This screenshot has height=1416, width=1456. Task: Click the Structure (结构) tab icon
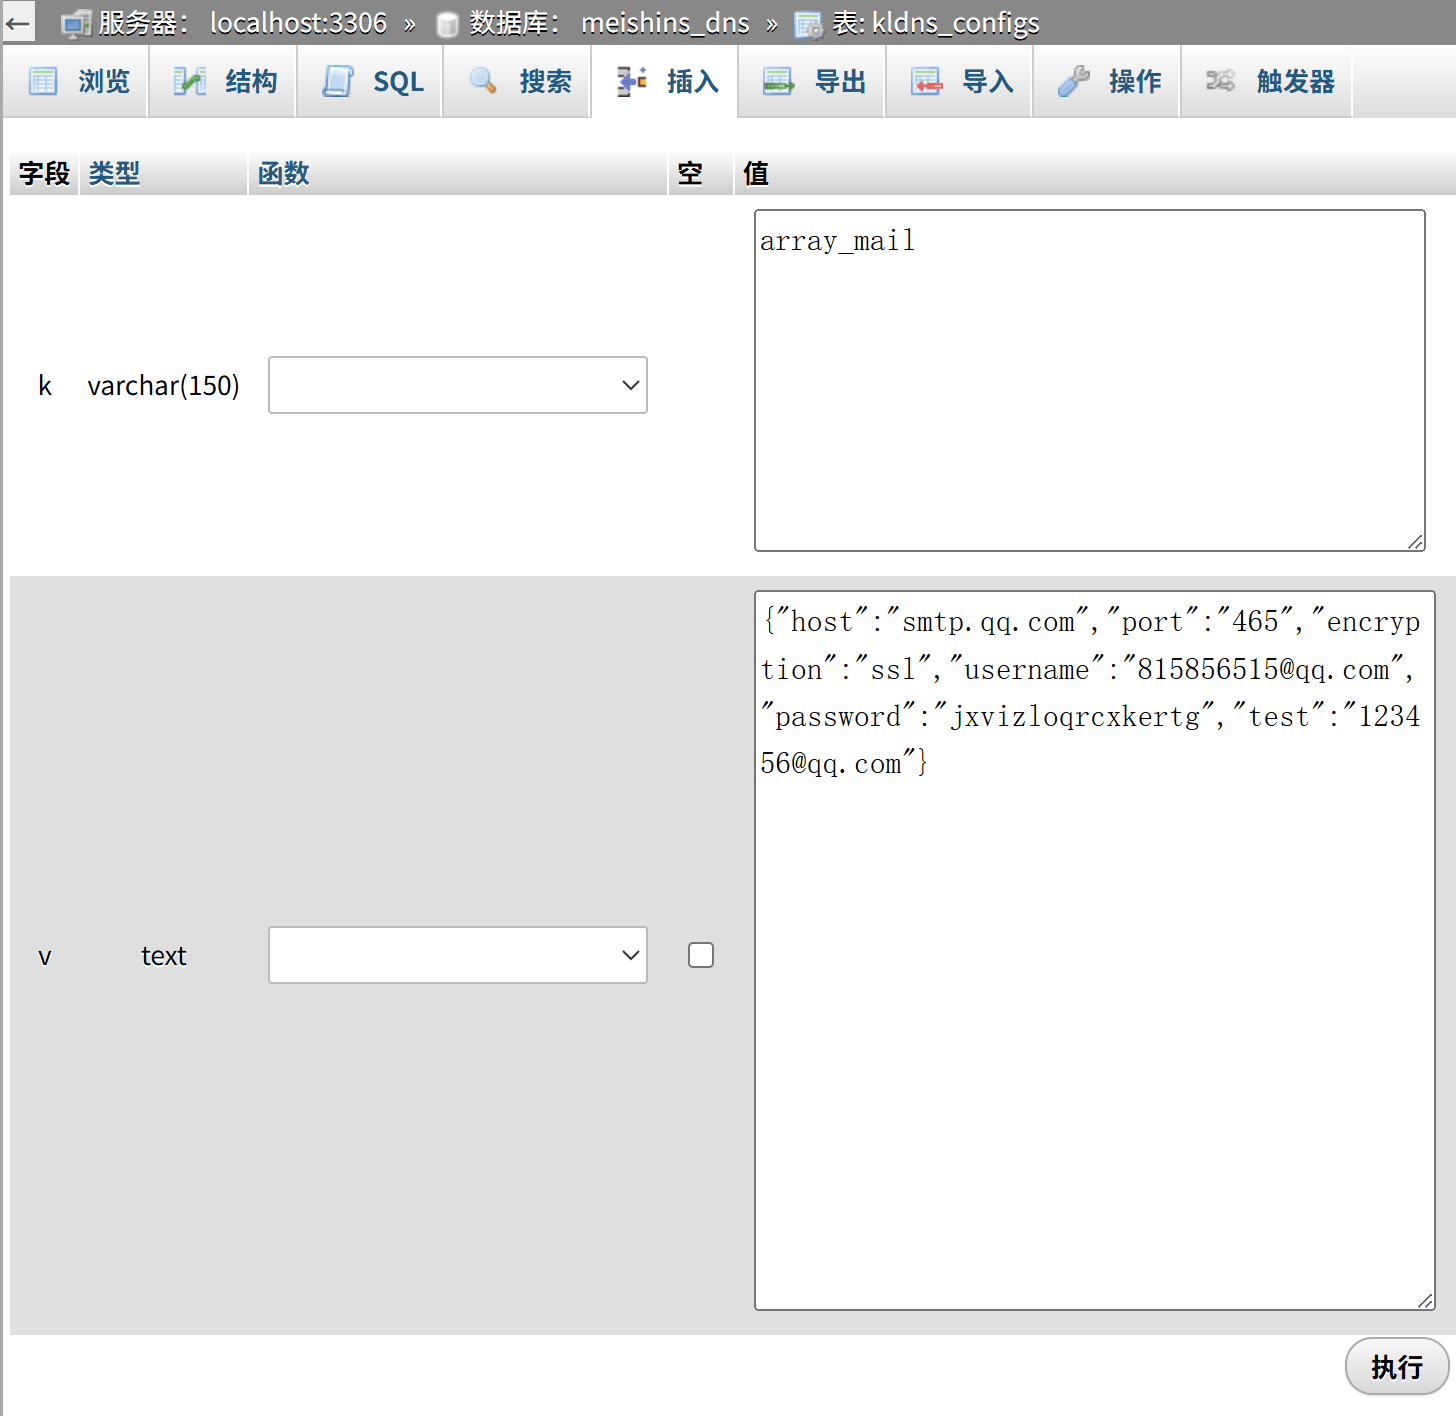189,81
